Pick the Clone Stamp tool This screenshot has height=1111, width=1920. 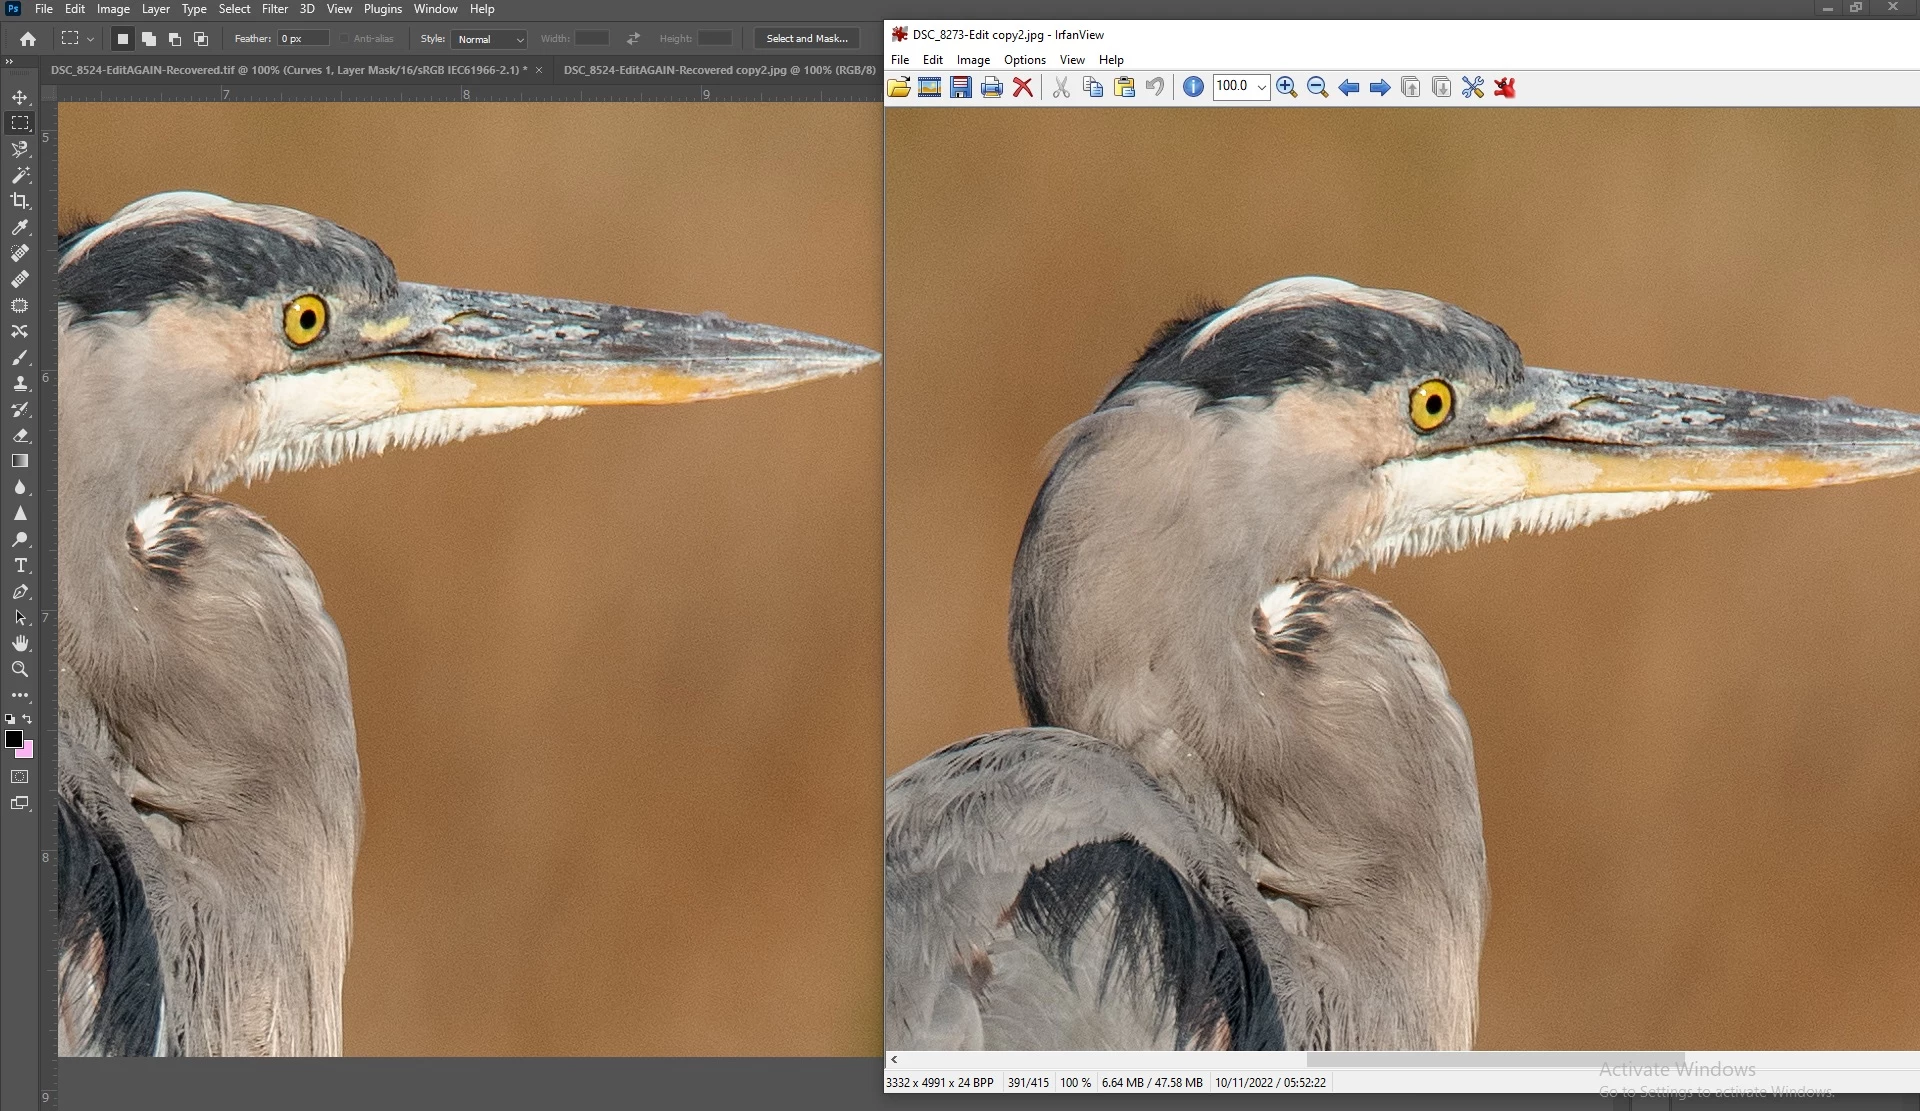19,383
